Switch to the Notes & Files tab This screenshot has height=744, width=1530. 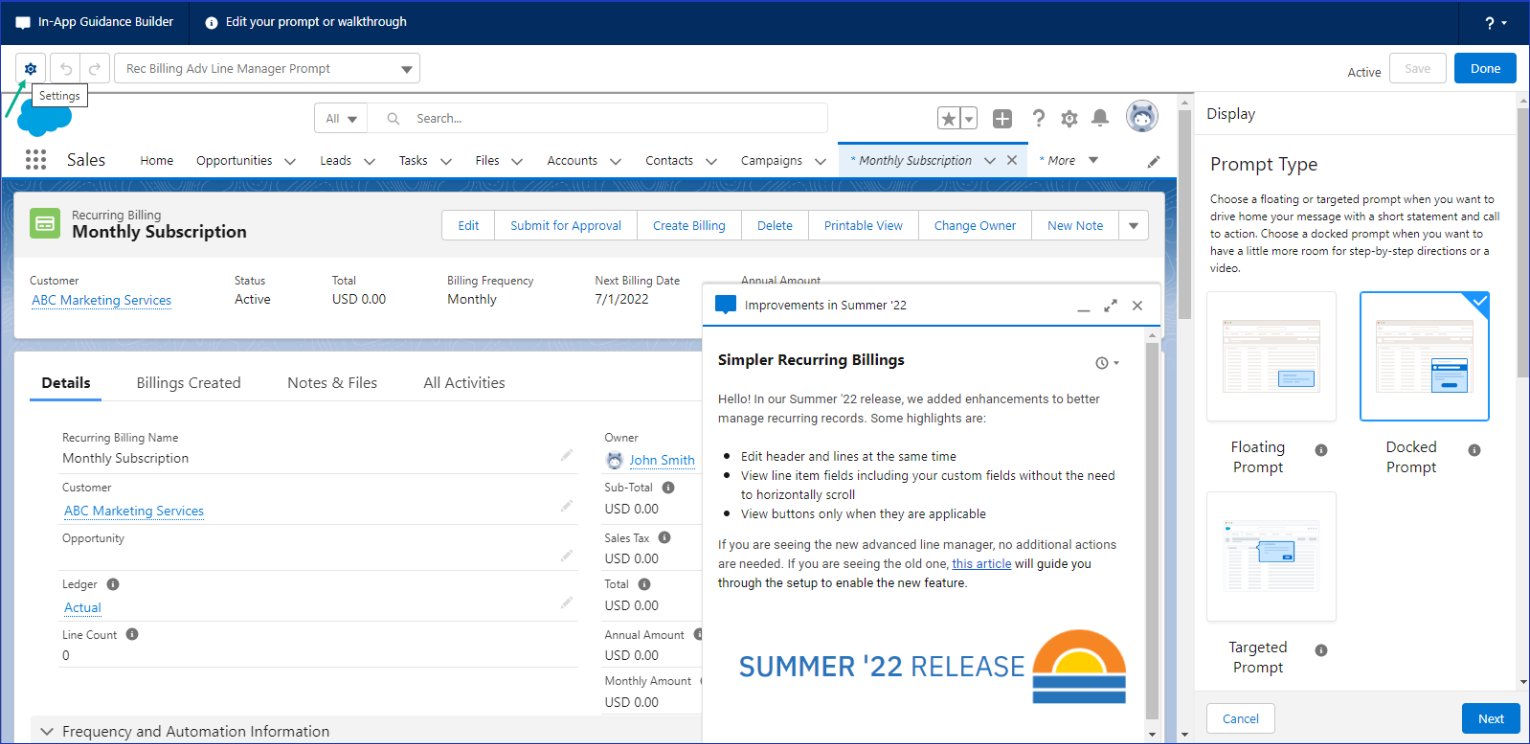coord(332,382)
